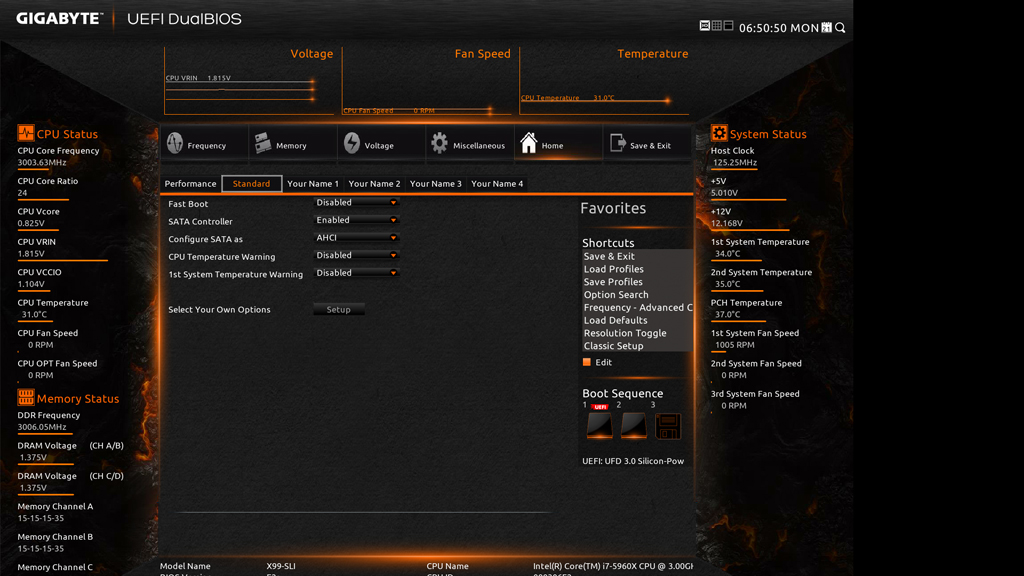The image size is (1024, 576).
Task: Open the Miscellaneous gear icon
Action: [440, 144]
